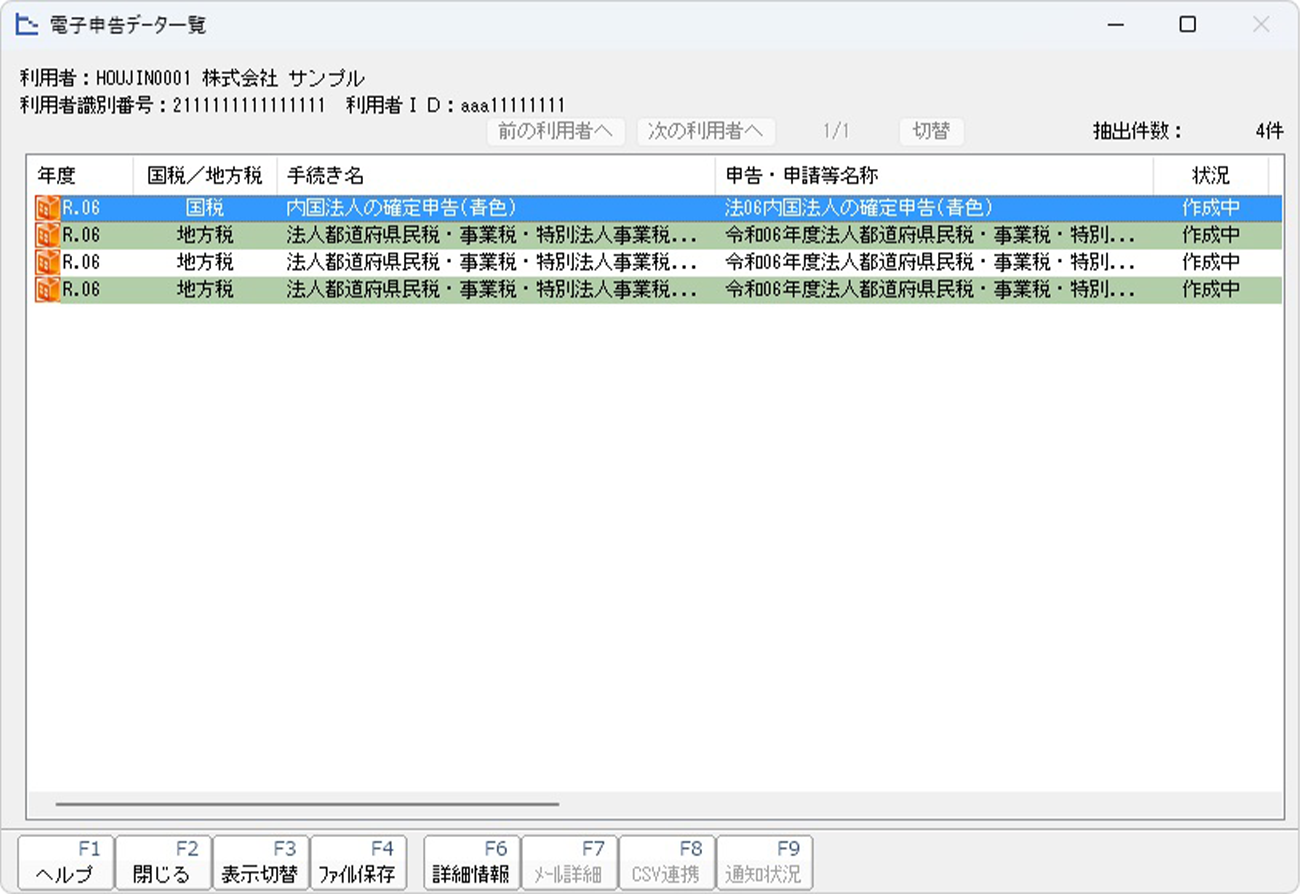Open F6 詳細情報 details

click(471, 863)
